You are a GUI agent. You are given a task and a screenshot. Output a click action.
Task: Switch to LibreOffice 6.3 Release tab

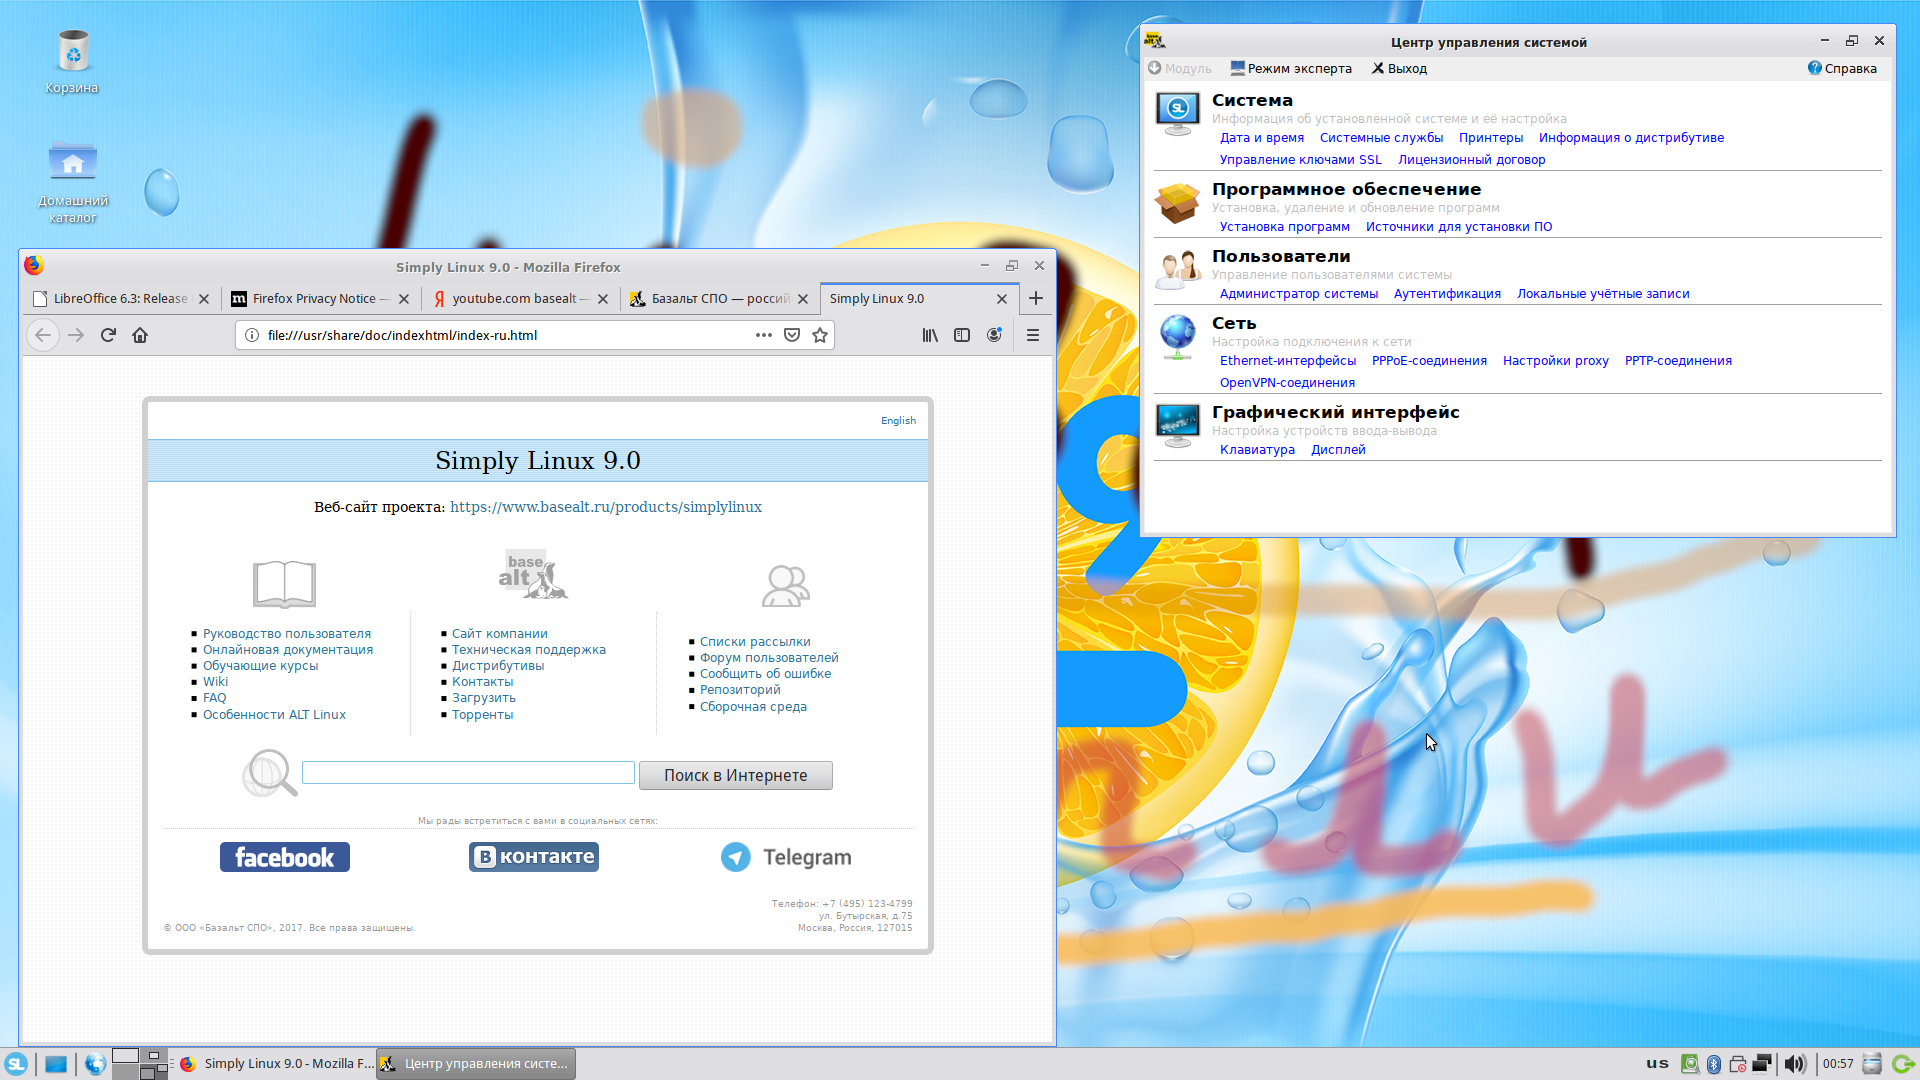click(120, 298)
